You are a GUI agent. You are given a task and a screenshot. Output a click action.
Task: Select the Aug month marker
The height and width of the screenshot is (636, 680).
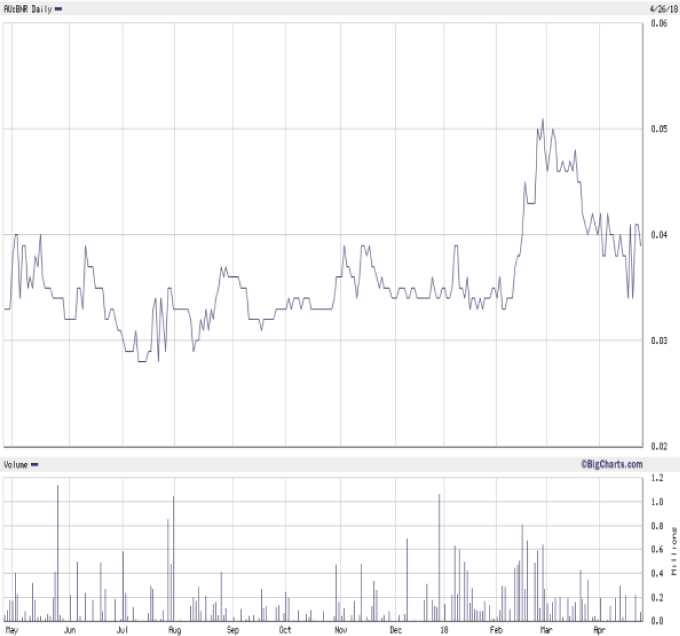174,630
